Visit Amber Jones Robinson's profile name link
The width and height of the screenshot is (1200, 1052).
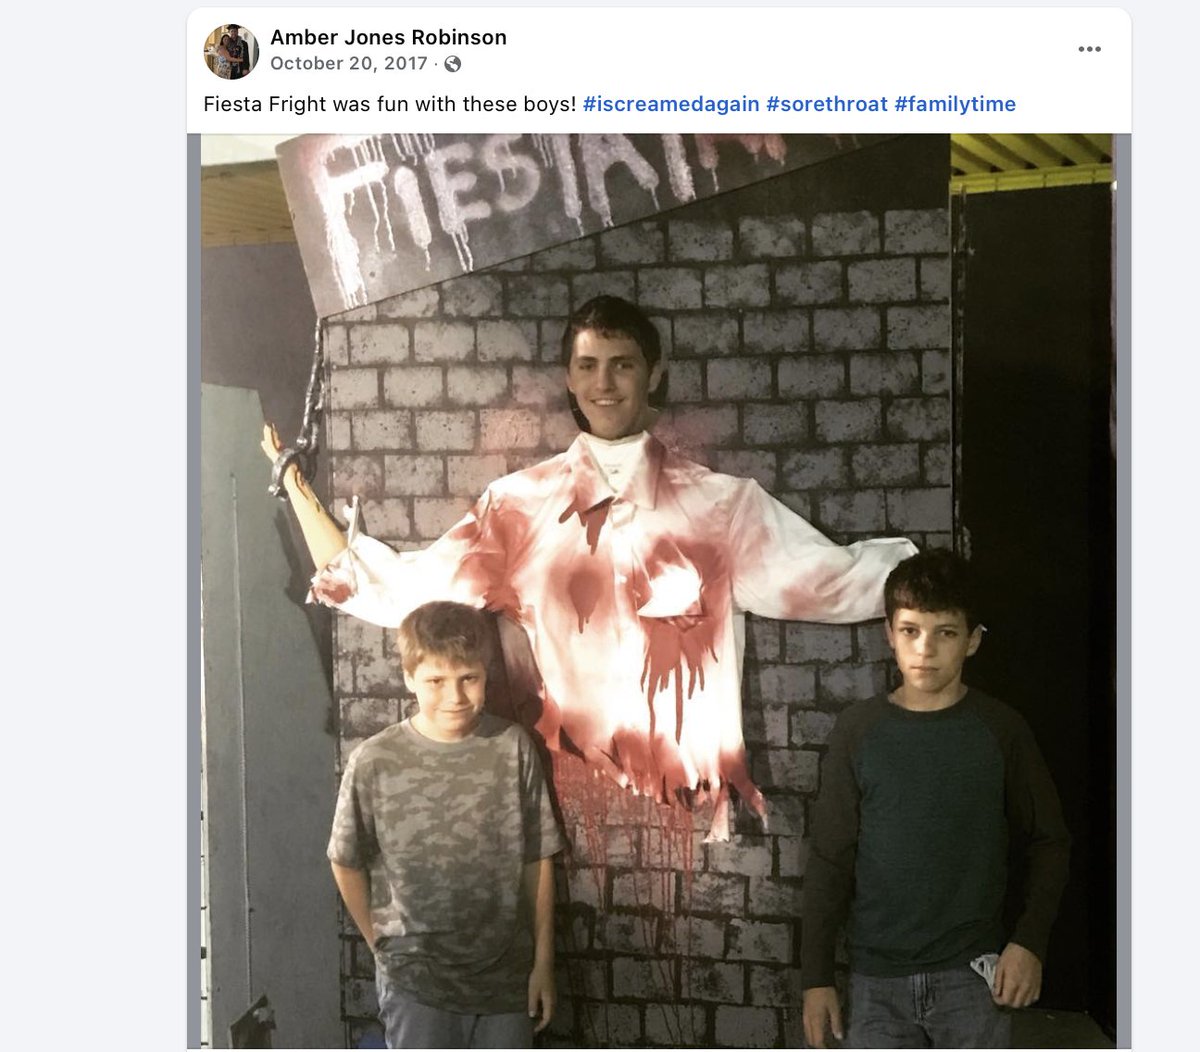[x=388, y=37]
